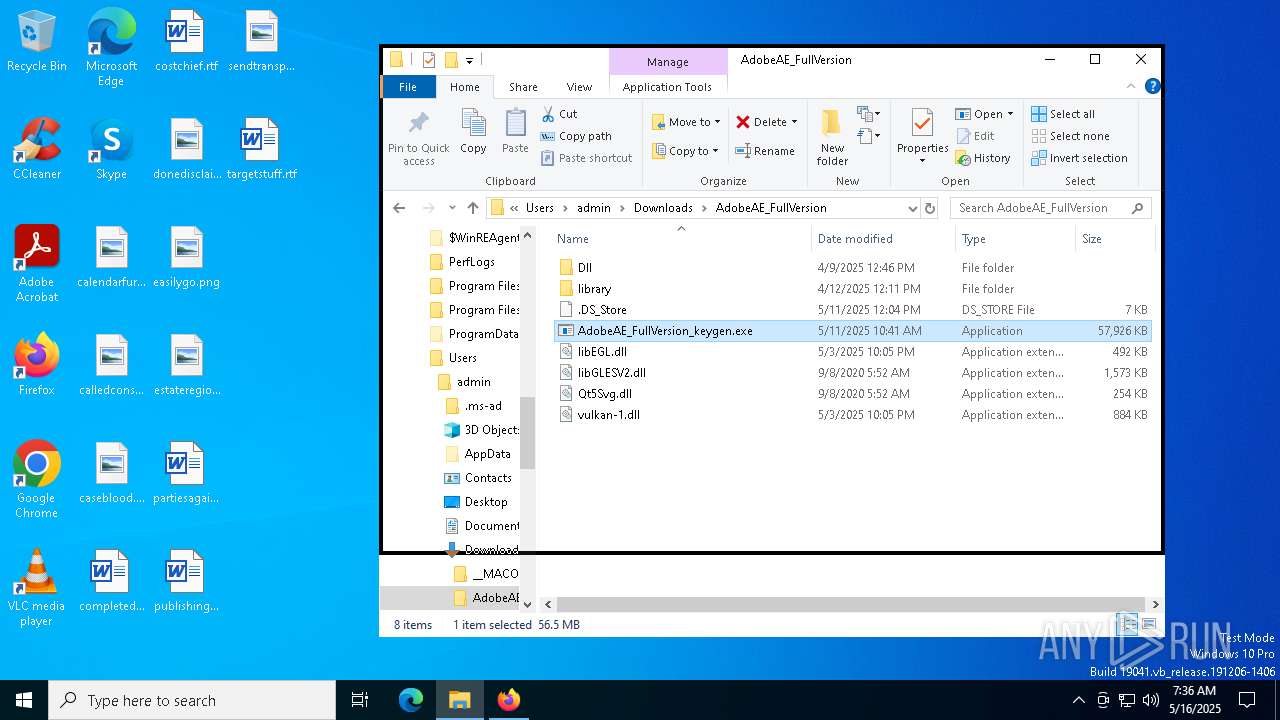Open VLC media player shortcut

(36, 588)
